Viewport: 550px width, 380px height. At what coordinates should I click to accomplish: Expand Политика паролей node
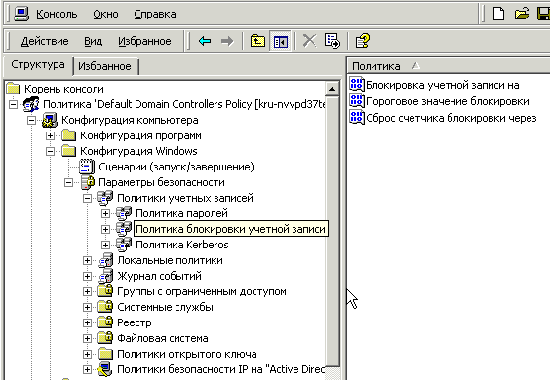pyautogui.click(x=105, y=213)
